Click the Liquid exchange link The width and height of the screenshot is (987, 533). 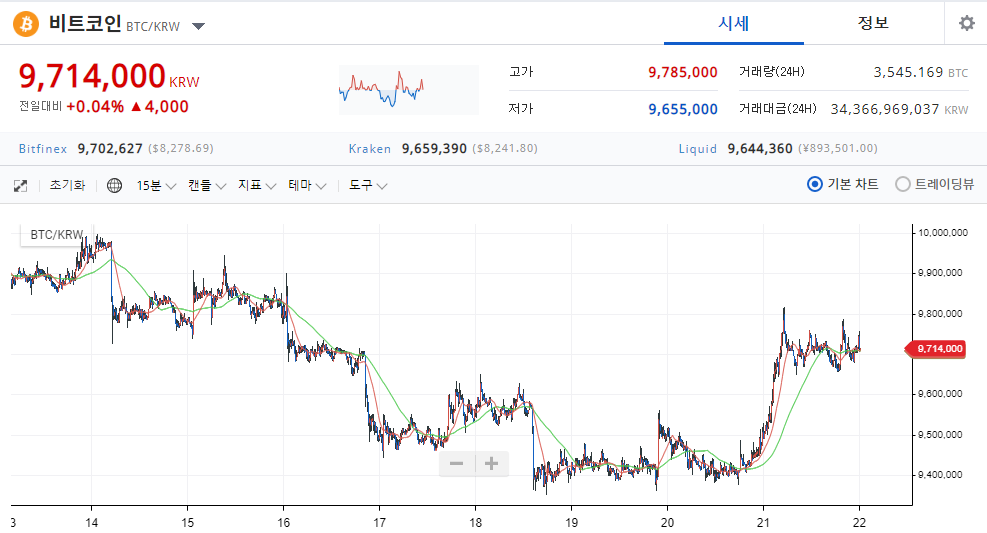tap(697, 149)
